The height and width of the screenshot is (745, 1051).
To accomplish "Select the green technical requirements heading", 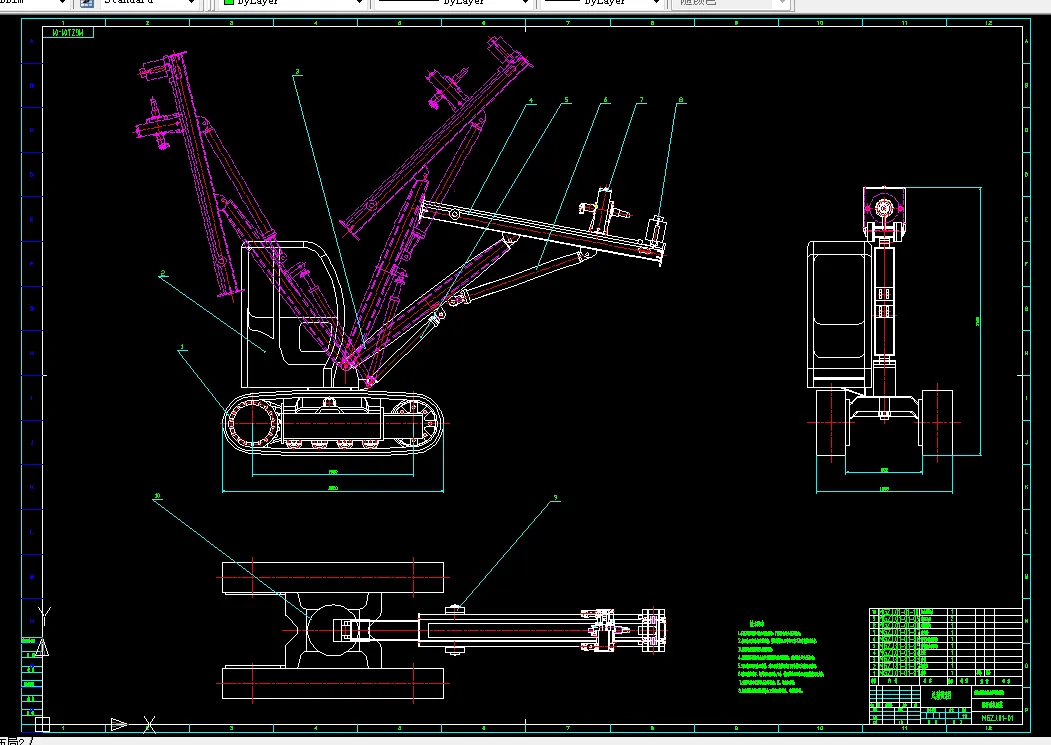I will tap(757, 624).
